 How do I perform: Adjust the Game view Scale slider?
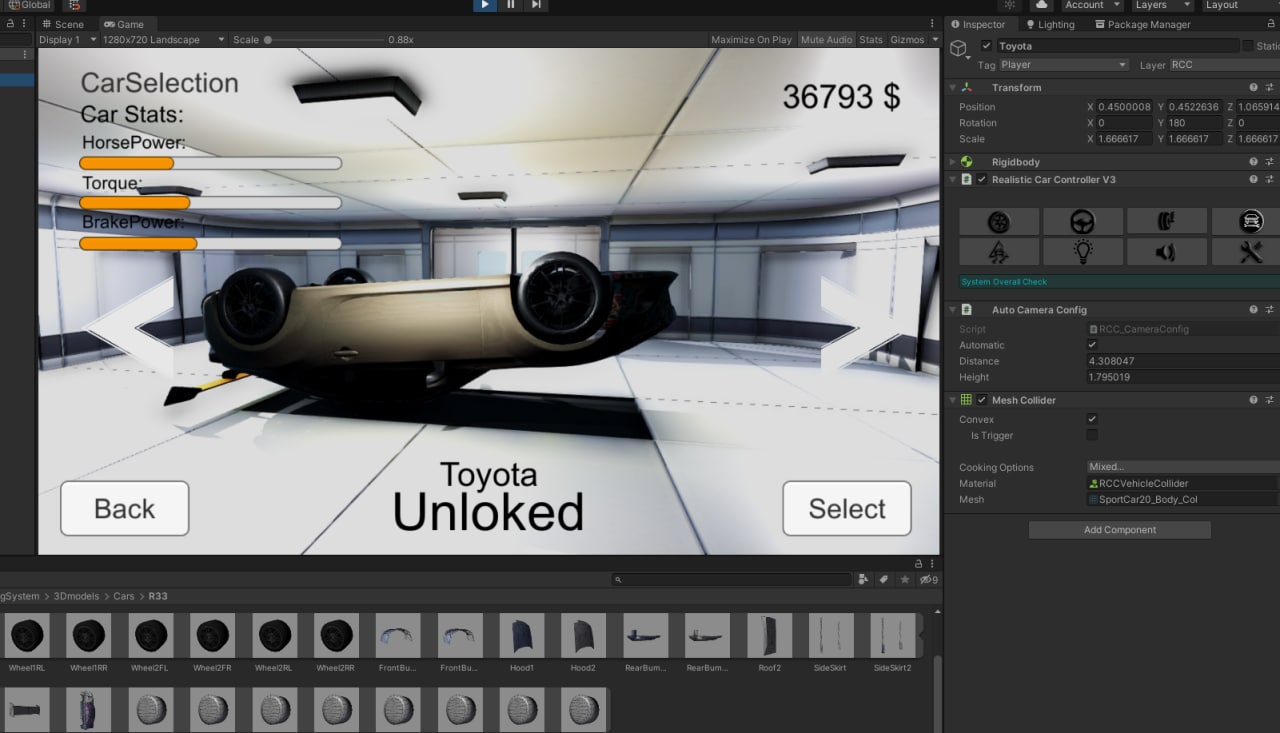pos(323,40)
